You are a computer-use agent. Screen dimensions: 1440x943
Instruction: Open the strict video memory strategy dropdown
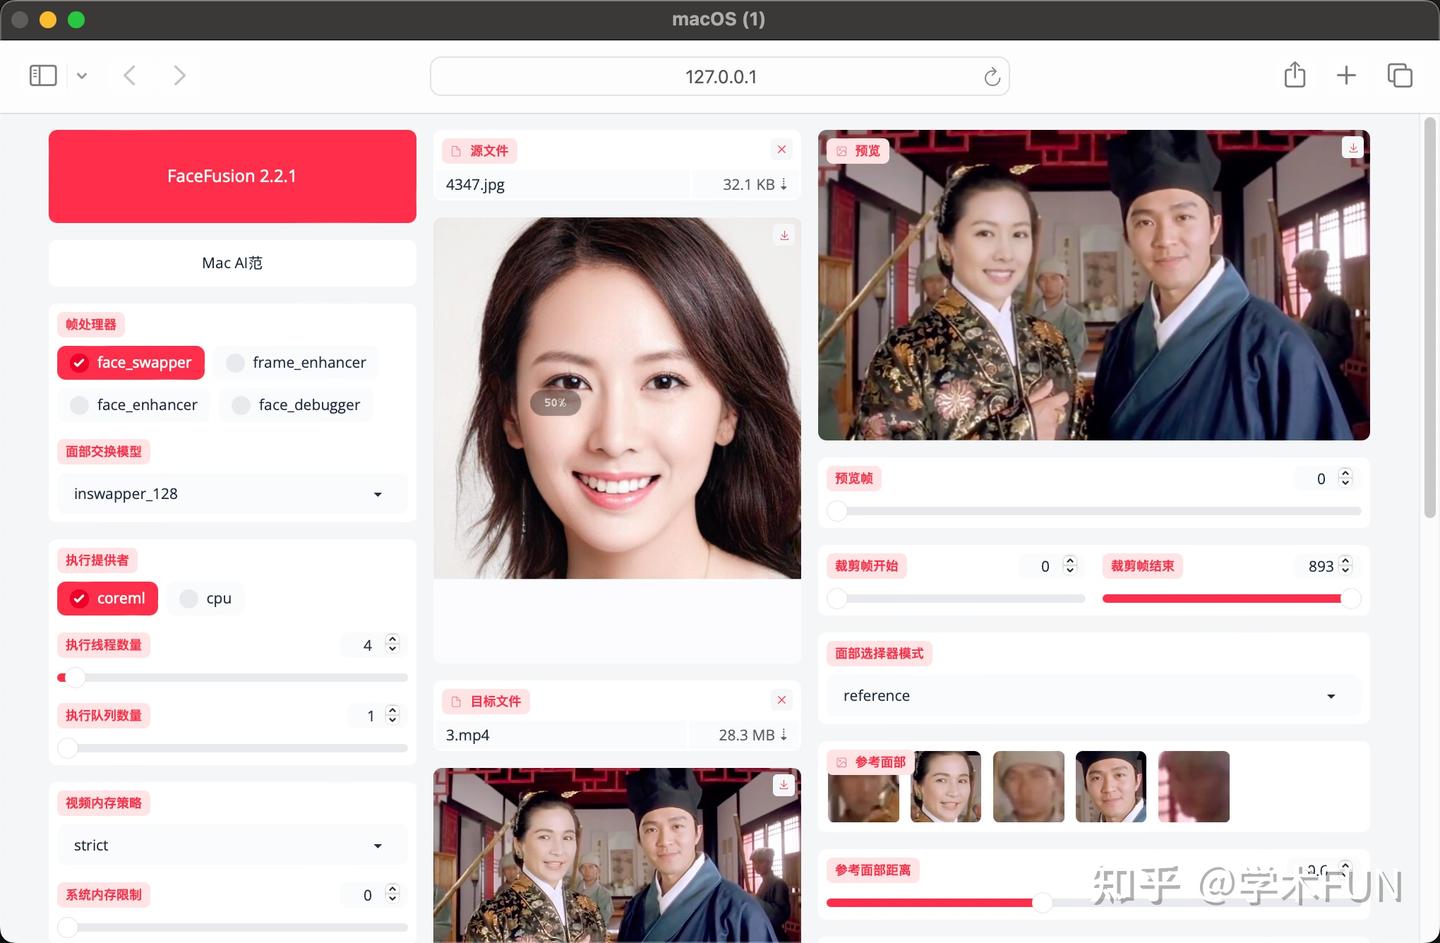pyautogui.click(x=232, y=845)
